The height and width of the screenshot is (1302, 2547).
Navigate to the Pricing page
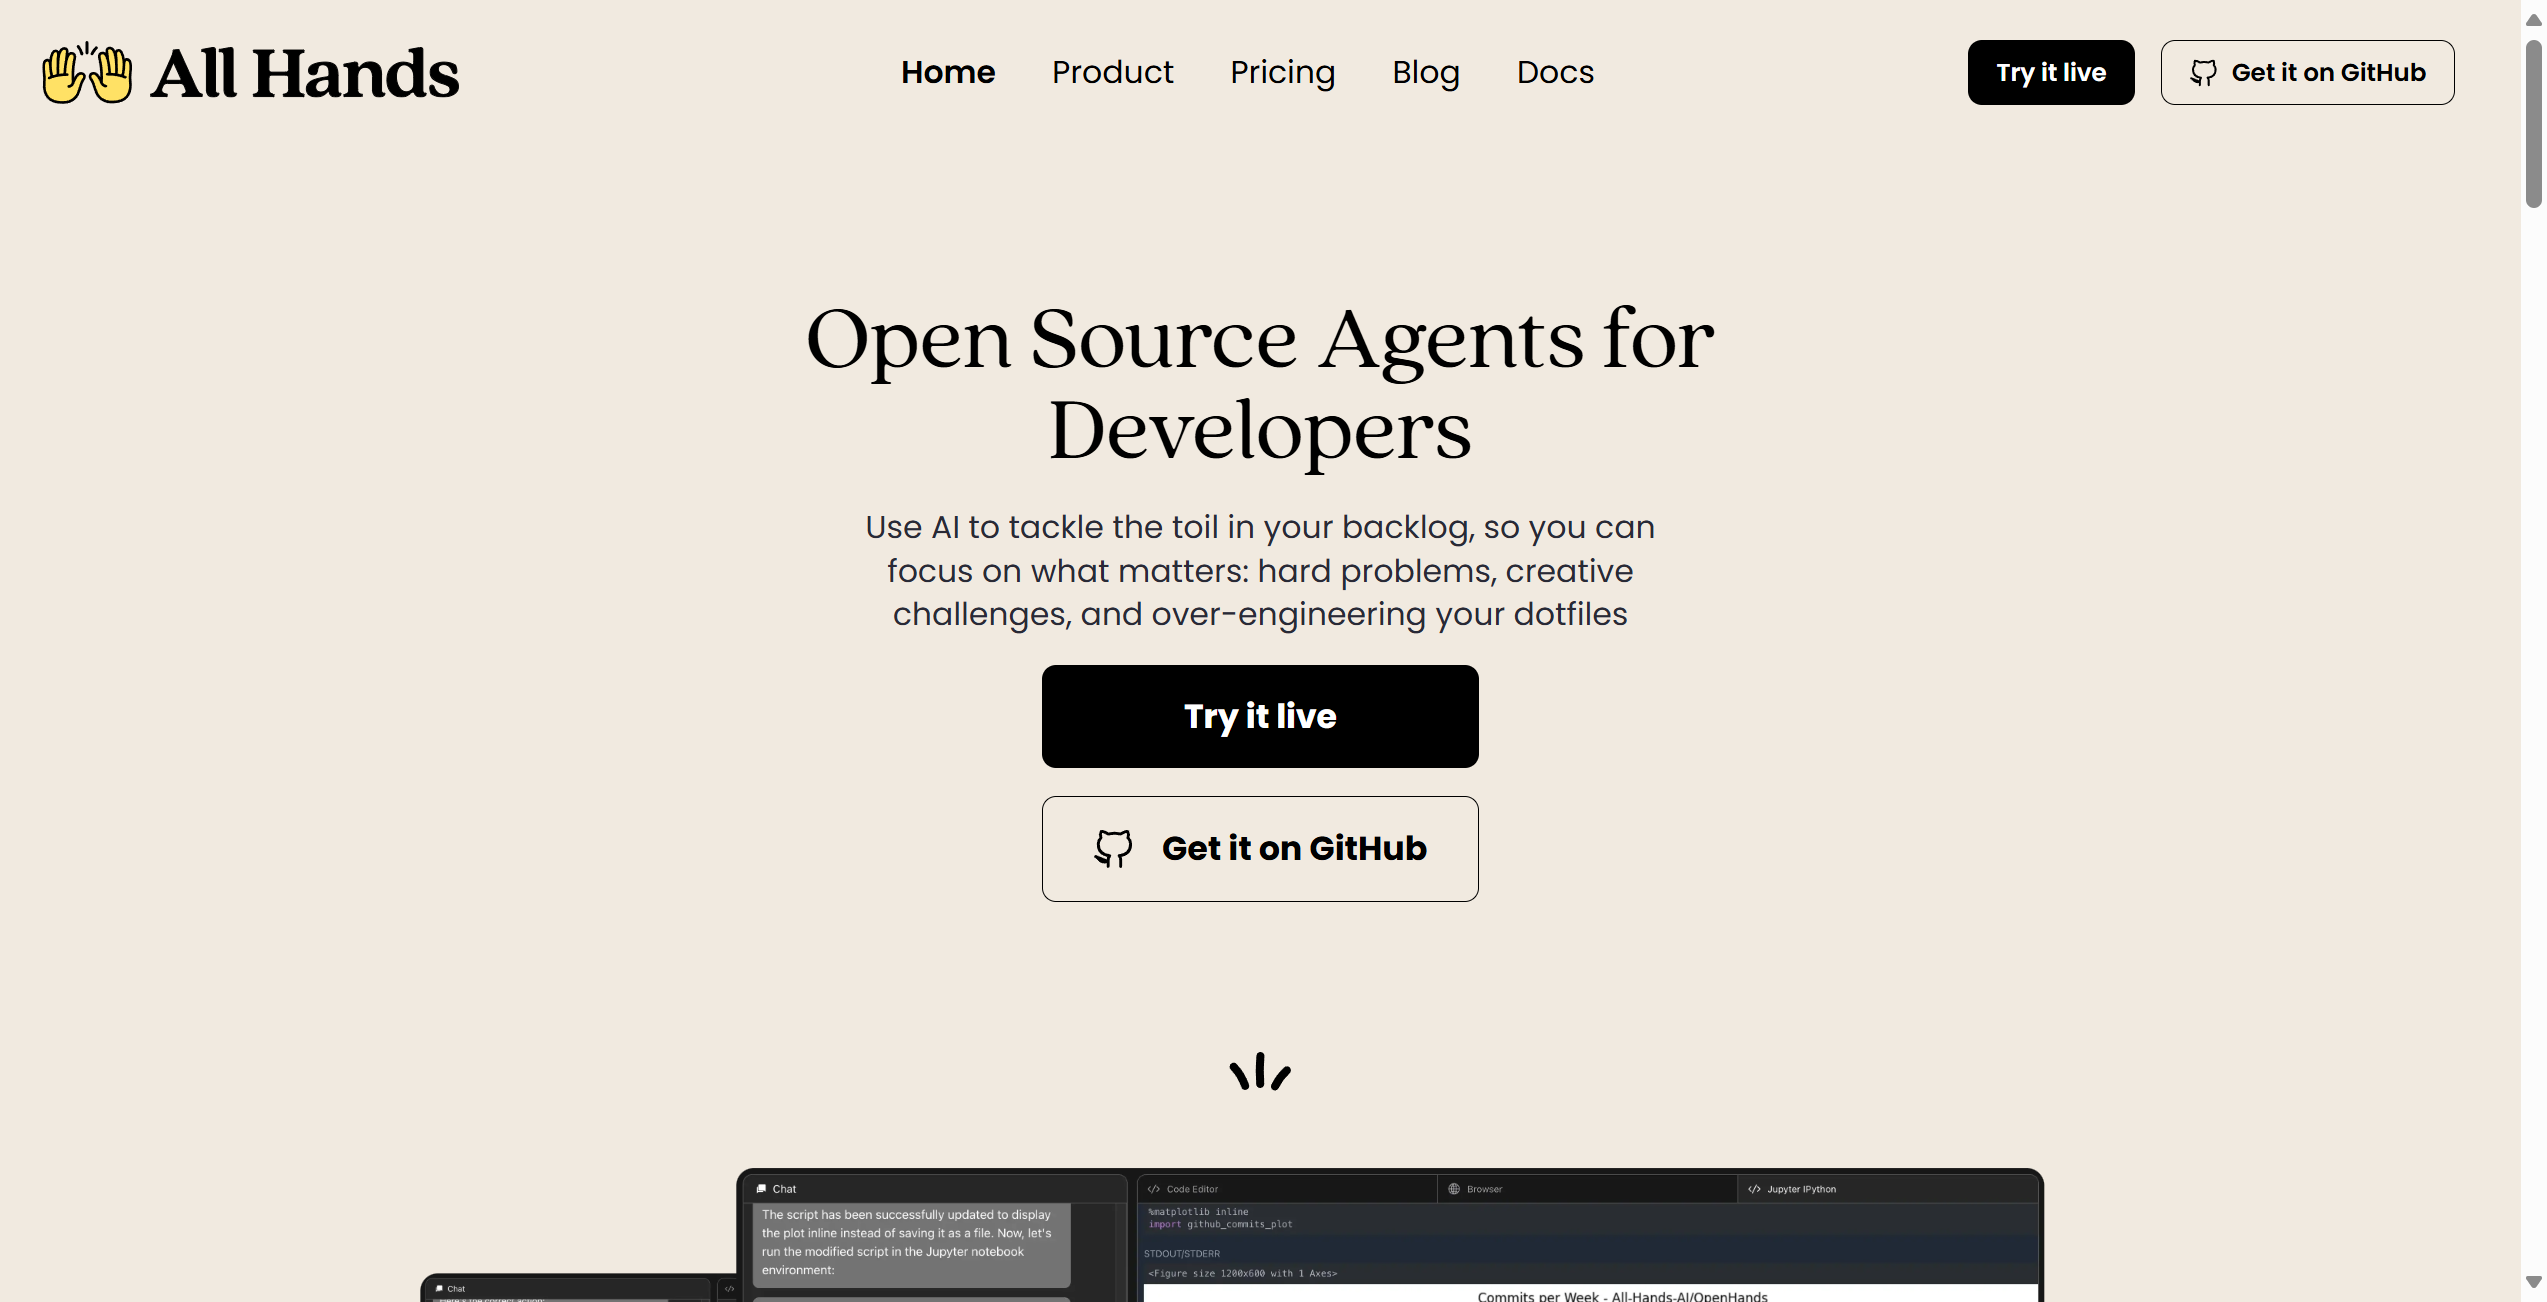tap(1283, 72)
